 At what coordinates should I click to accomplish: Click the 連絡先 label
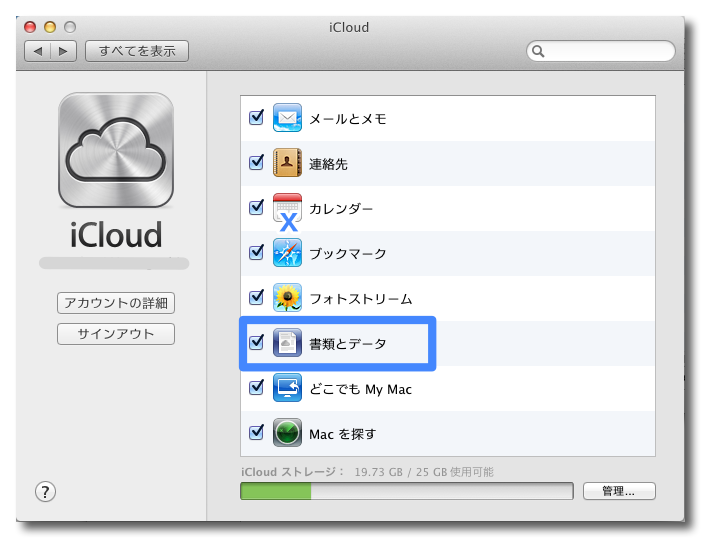tap(328, 164)
